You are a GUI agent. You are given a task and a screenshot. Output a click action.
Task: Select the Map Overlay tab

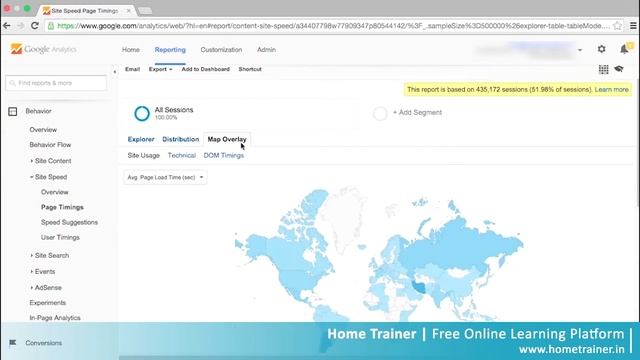click(227, 139)
